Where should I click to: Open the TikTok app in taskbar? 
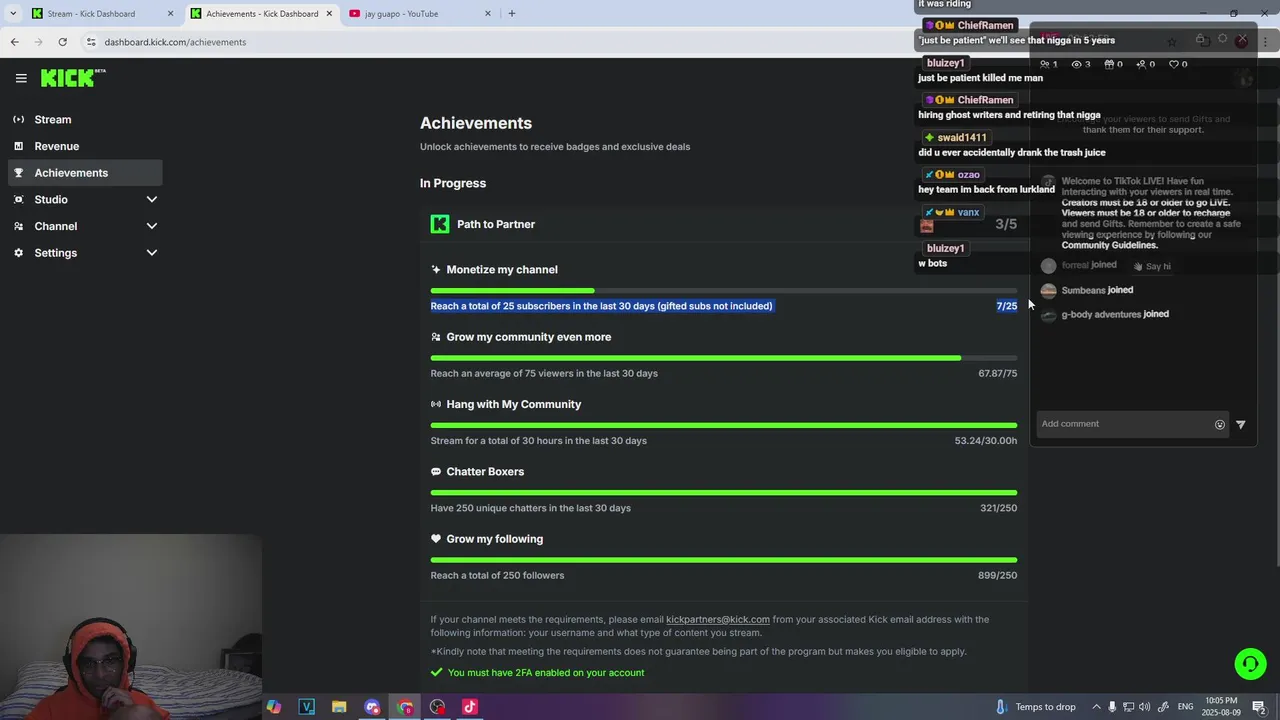(x=470, y=707)
